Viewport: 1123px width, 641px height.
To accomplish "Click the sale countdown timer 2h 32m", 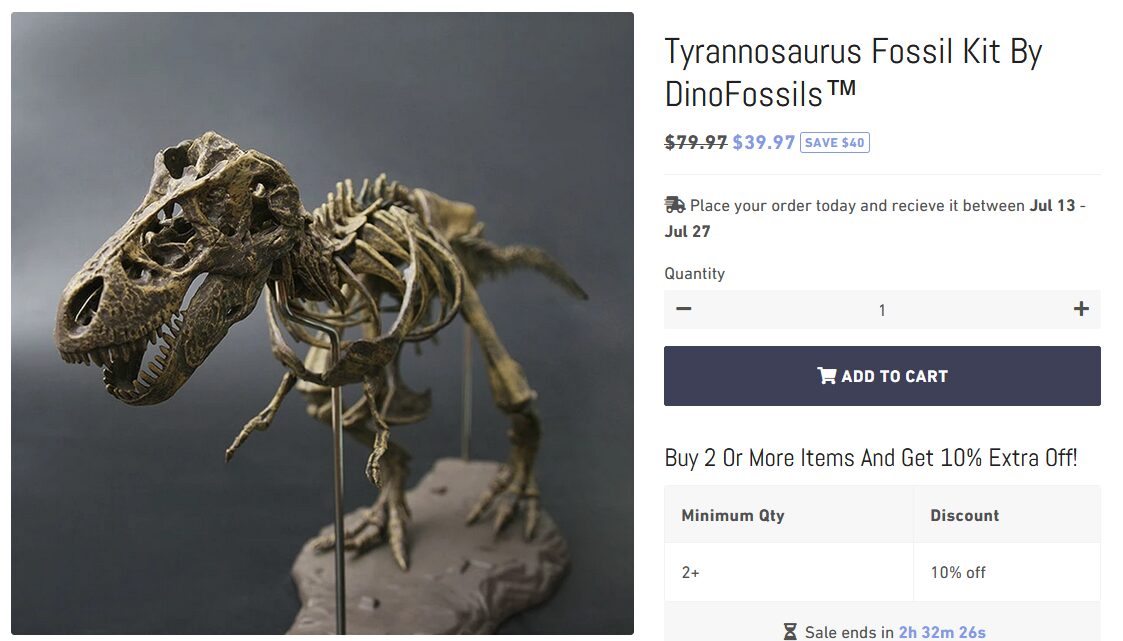I will [942, 632].
